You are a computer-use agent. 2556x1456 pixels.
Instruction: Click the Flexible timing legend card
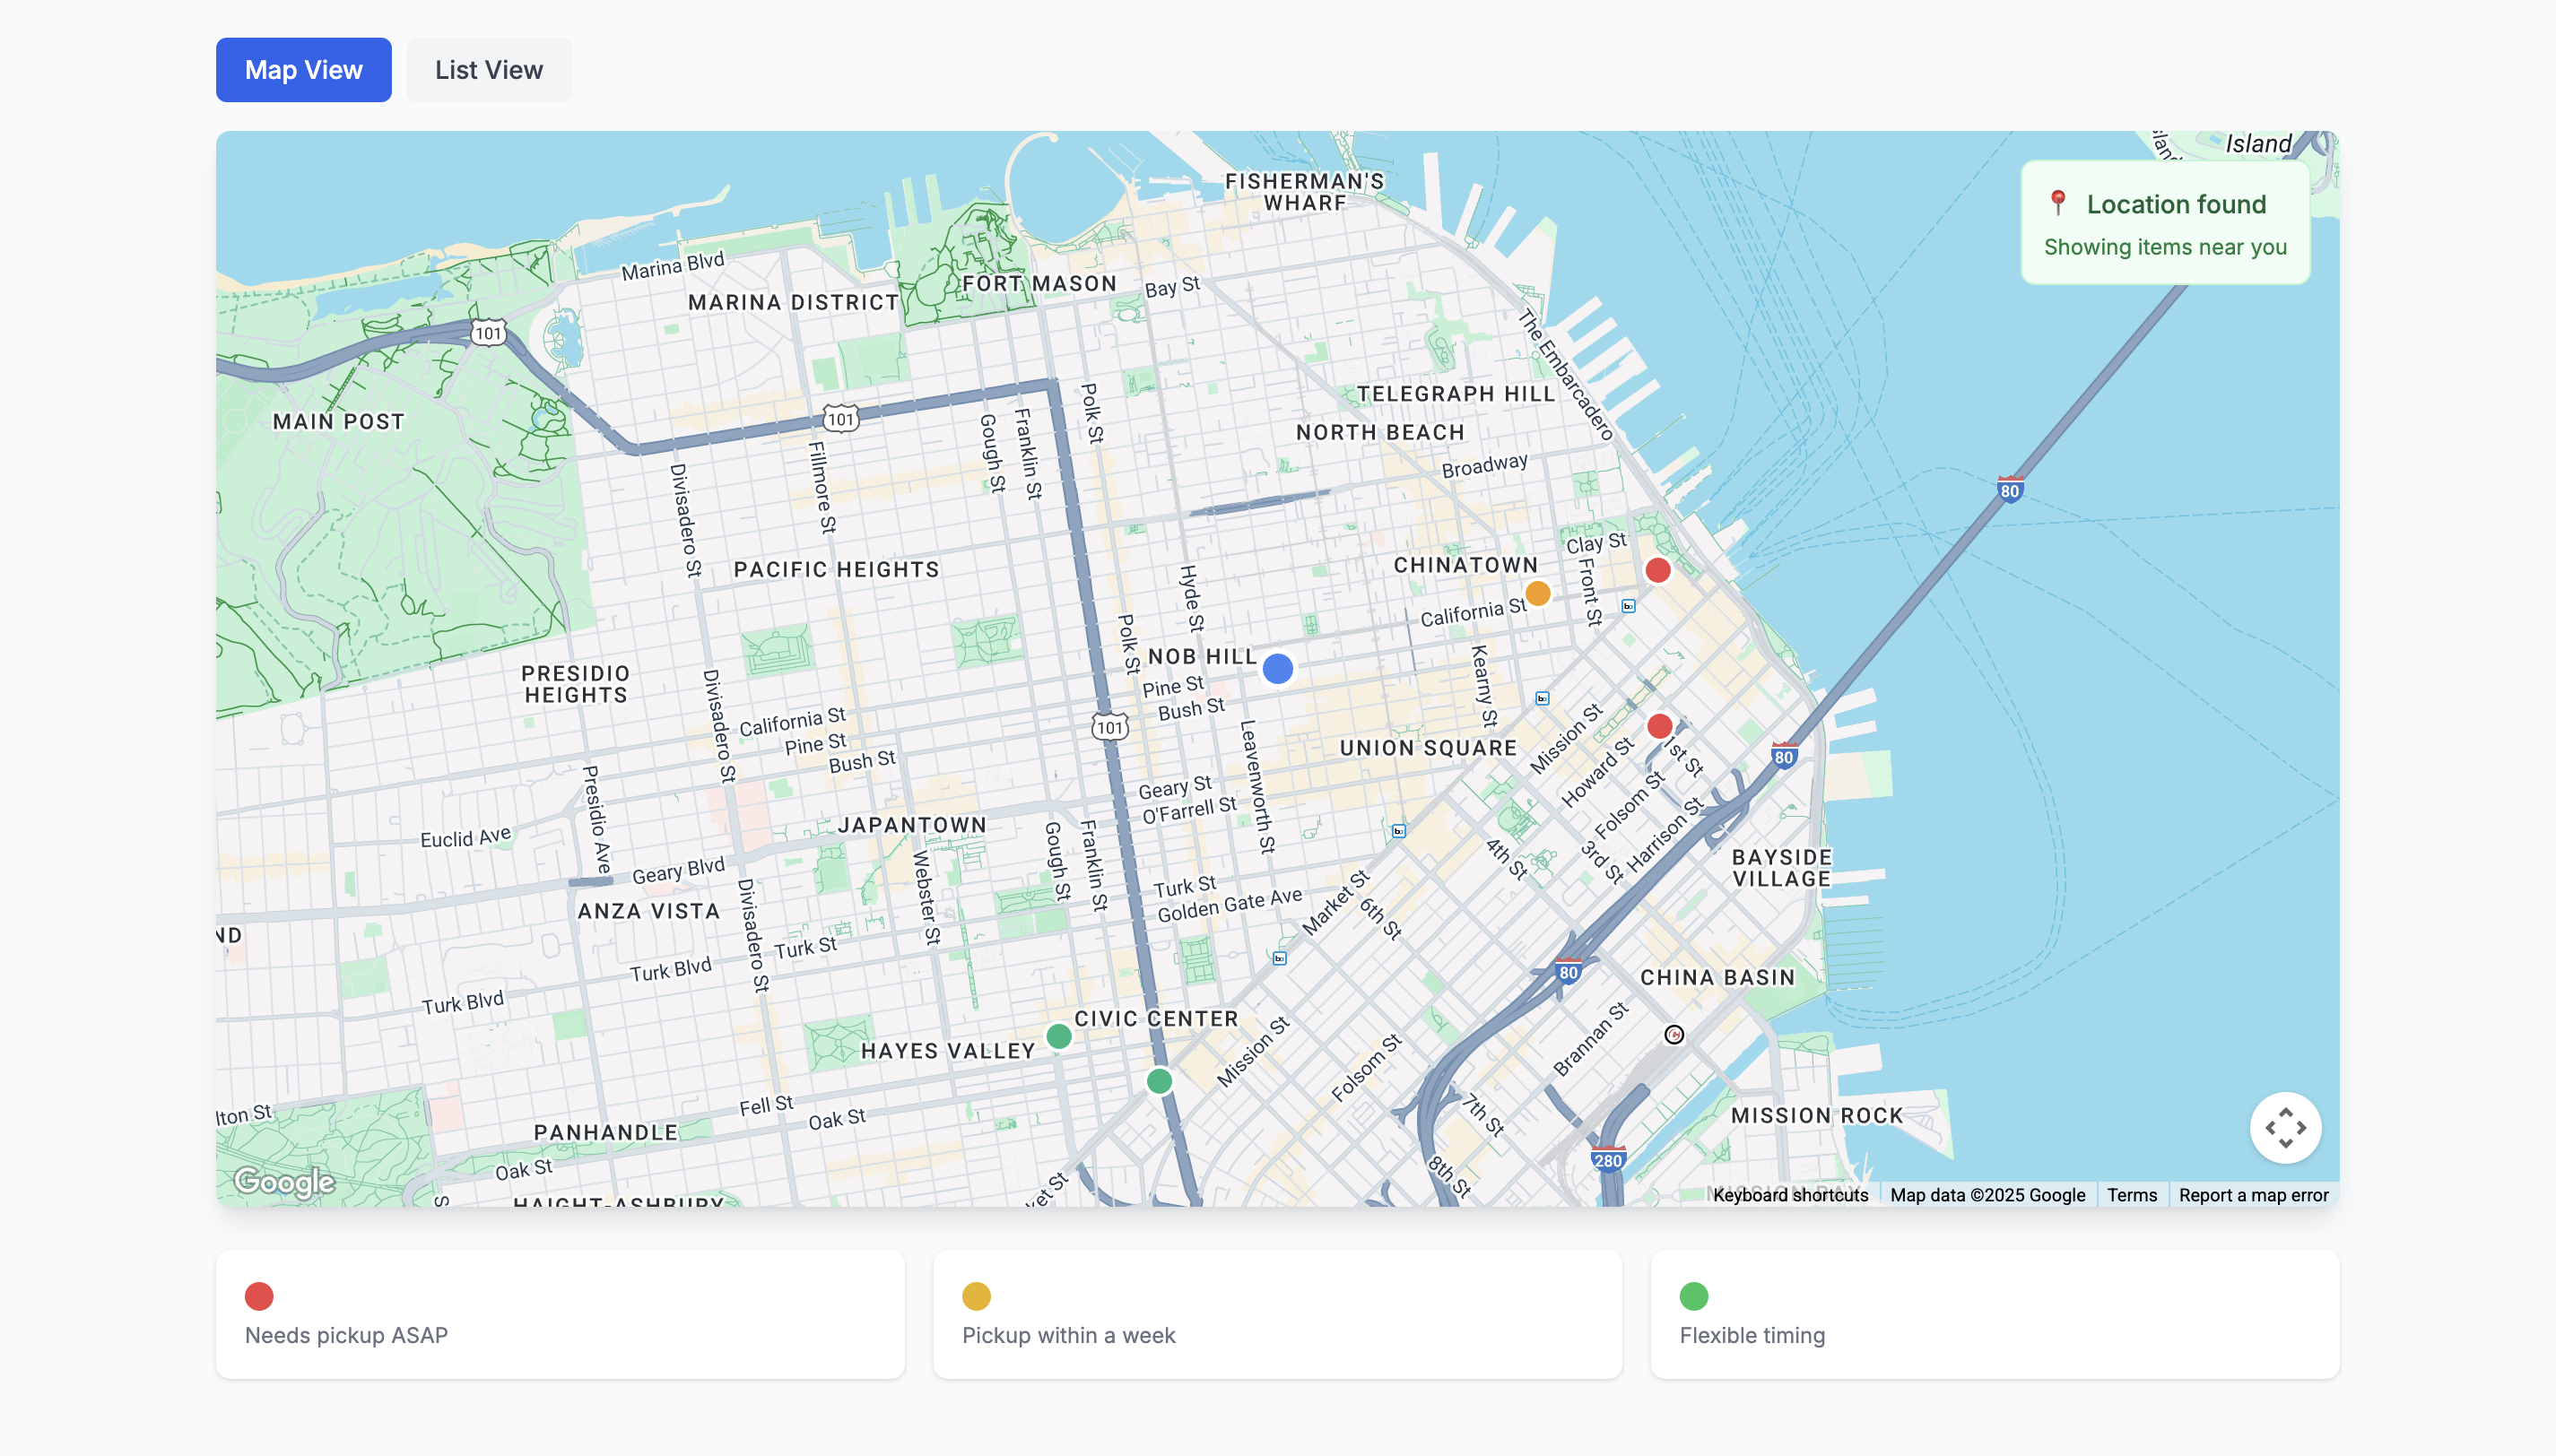coord(1993,1314)
